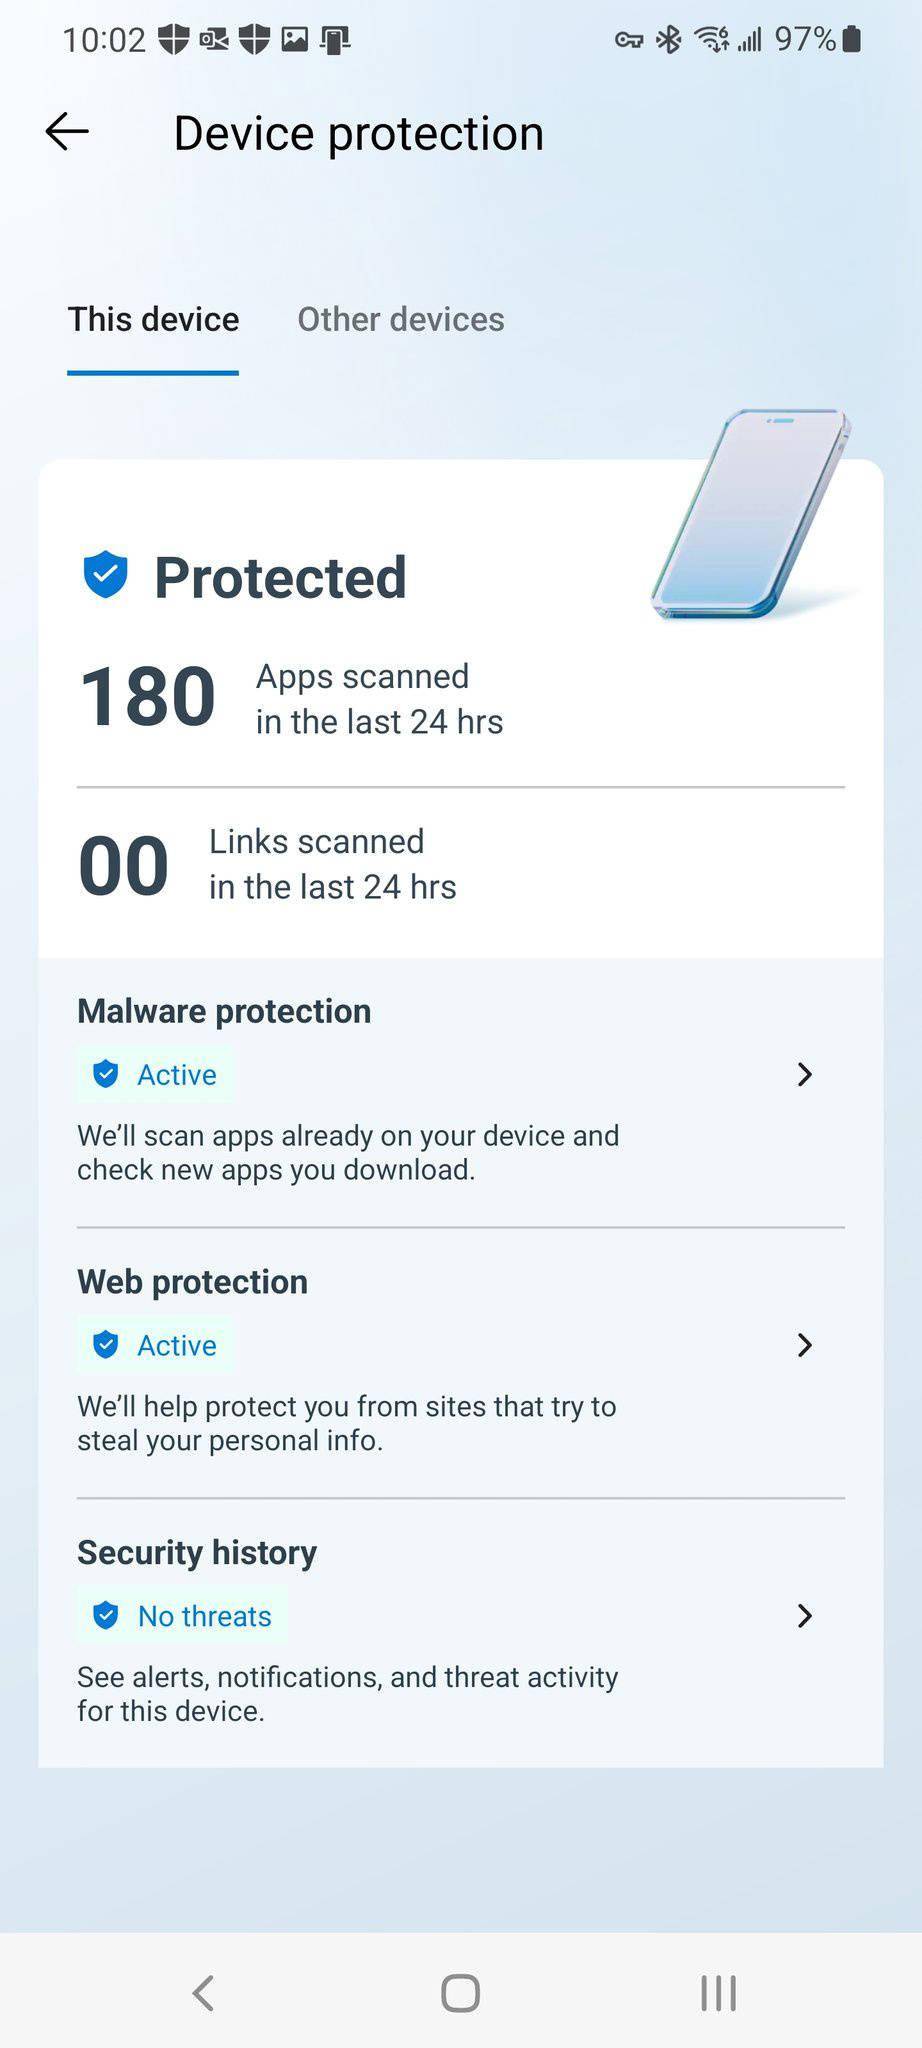The width and height of the screenshot is (922, 2048).
Task: Select the This device tab
Action: [152, 319]
